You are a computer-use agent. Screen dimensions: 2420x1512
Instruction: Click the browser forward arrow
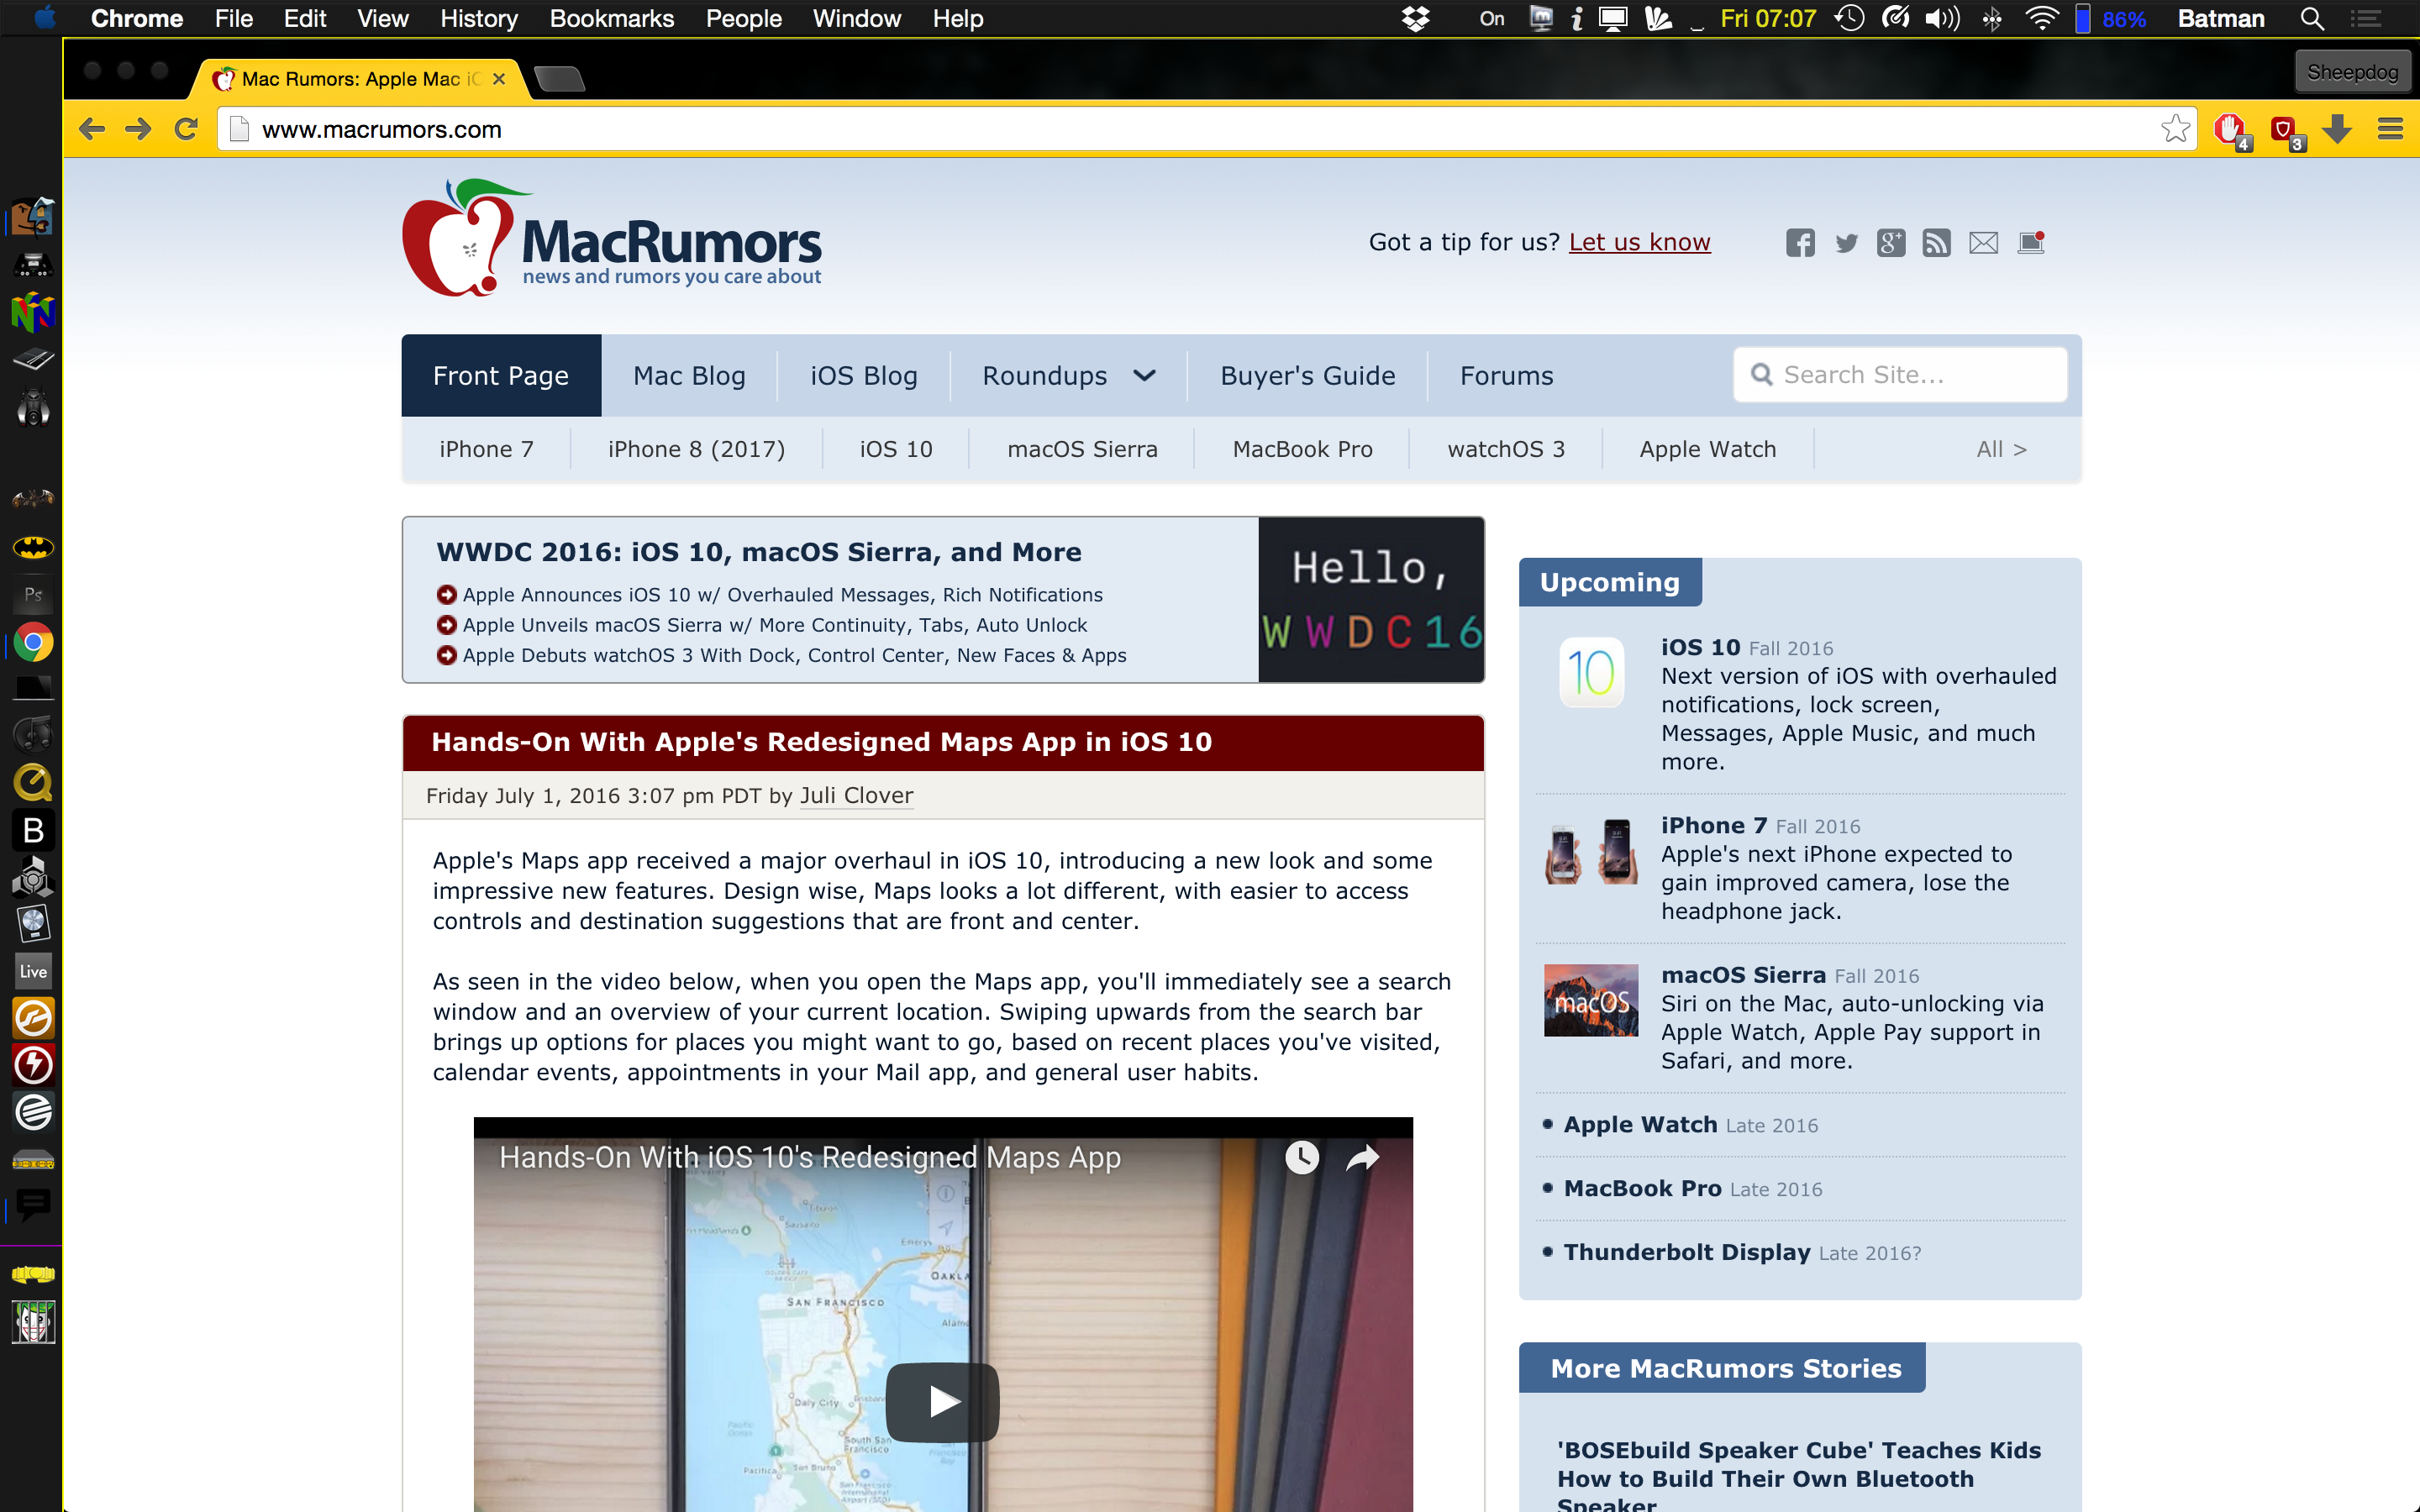click(138, 129)
